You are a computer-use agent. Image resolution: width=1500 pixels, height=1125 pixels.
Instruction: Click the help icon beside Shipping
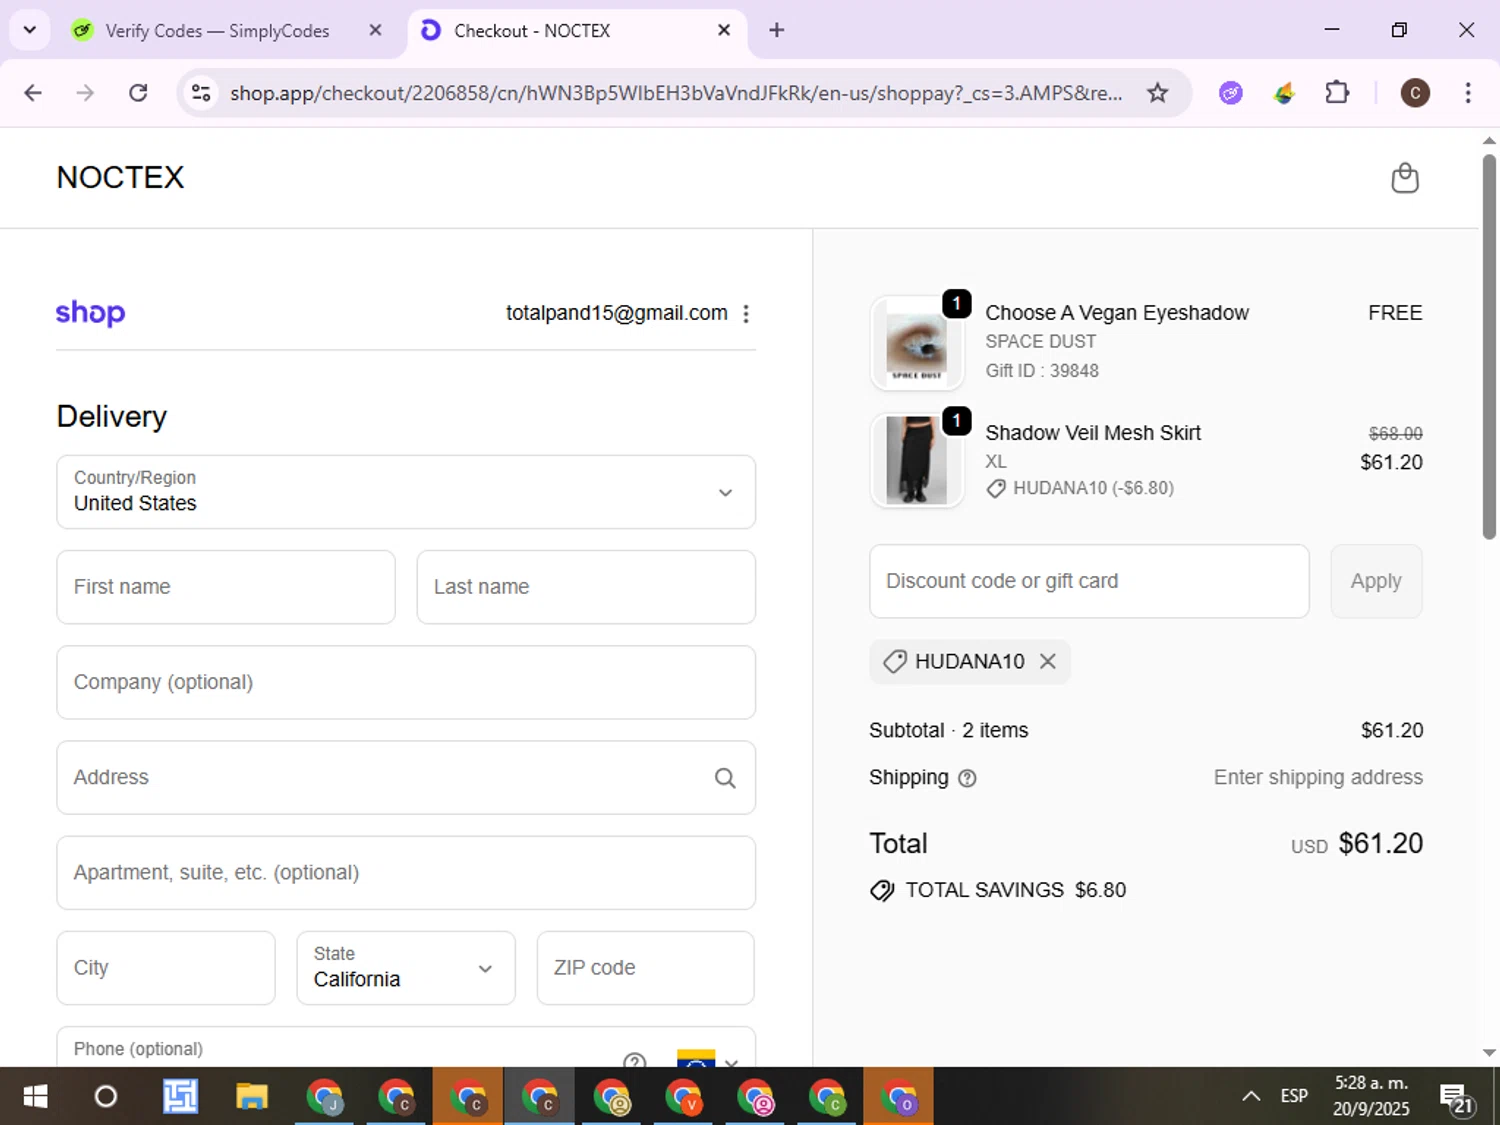[967, 778]
